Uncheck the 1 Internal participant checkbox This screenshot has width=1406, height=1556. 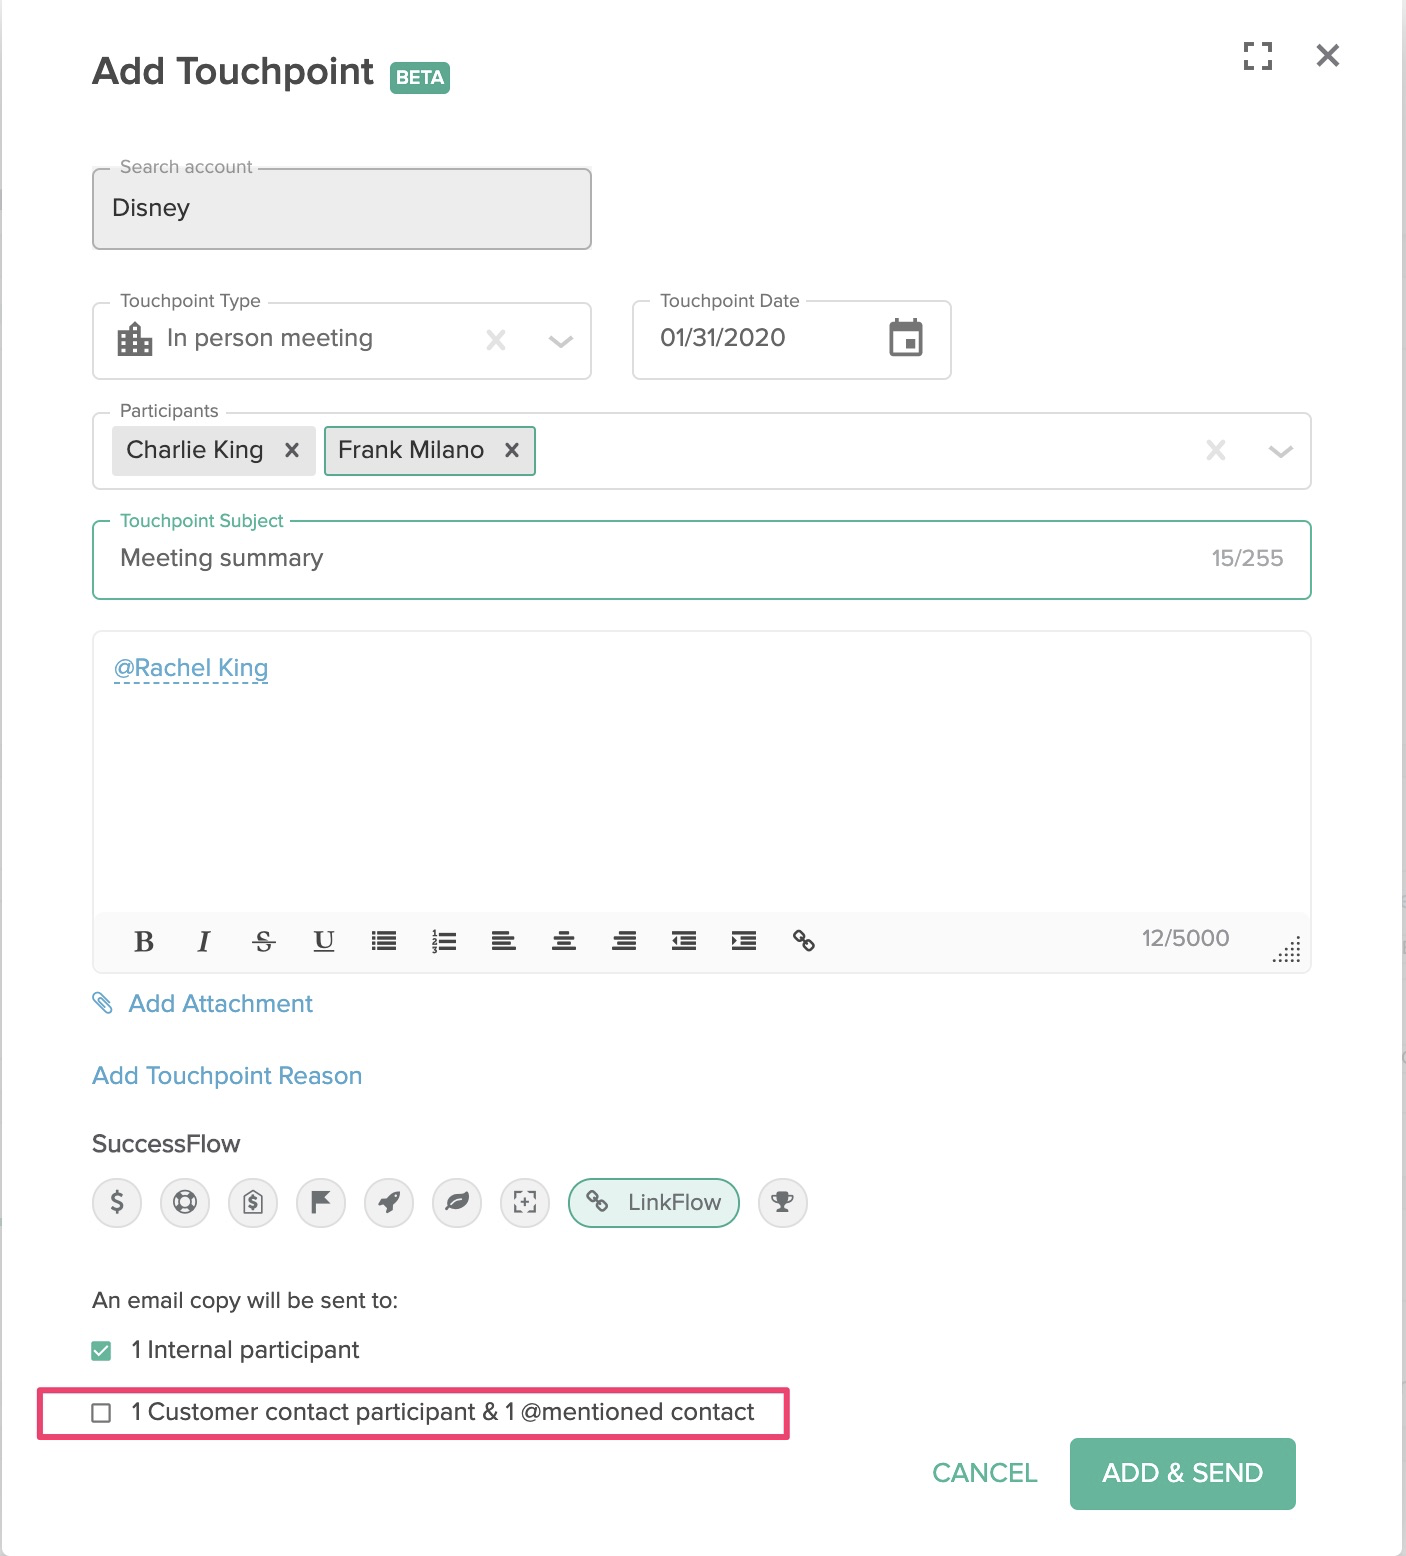(x=101, y=1351)
